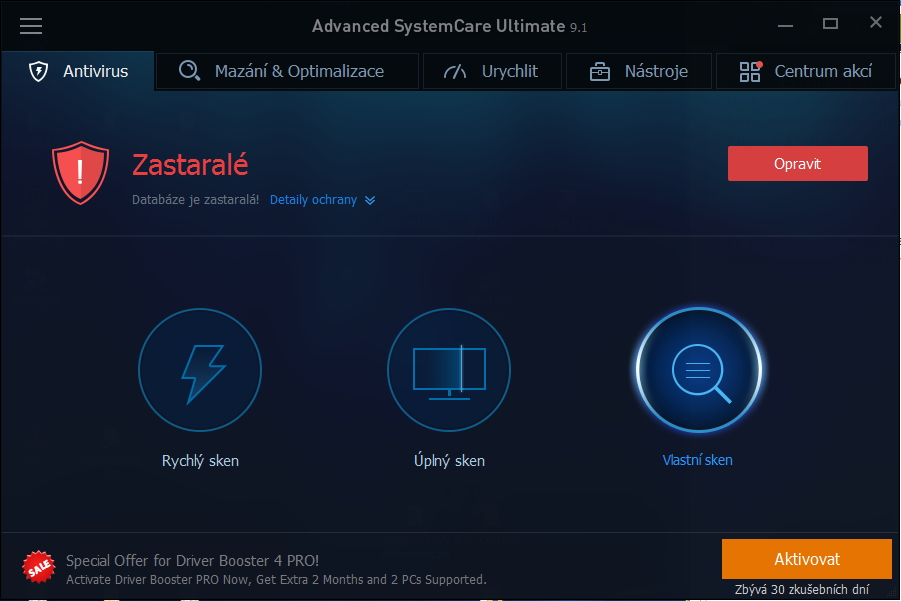Maximize the Advanced SystemCare window

[x=830, y=24]
